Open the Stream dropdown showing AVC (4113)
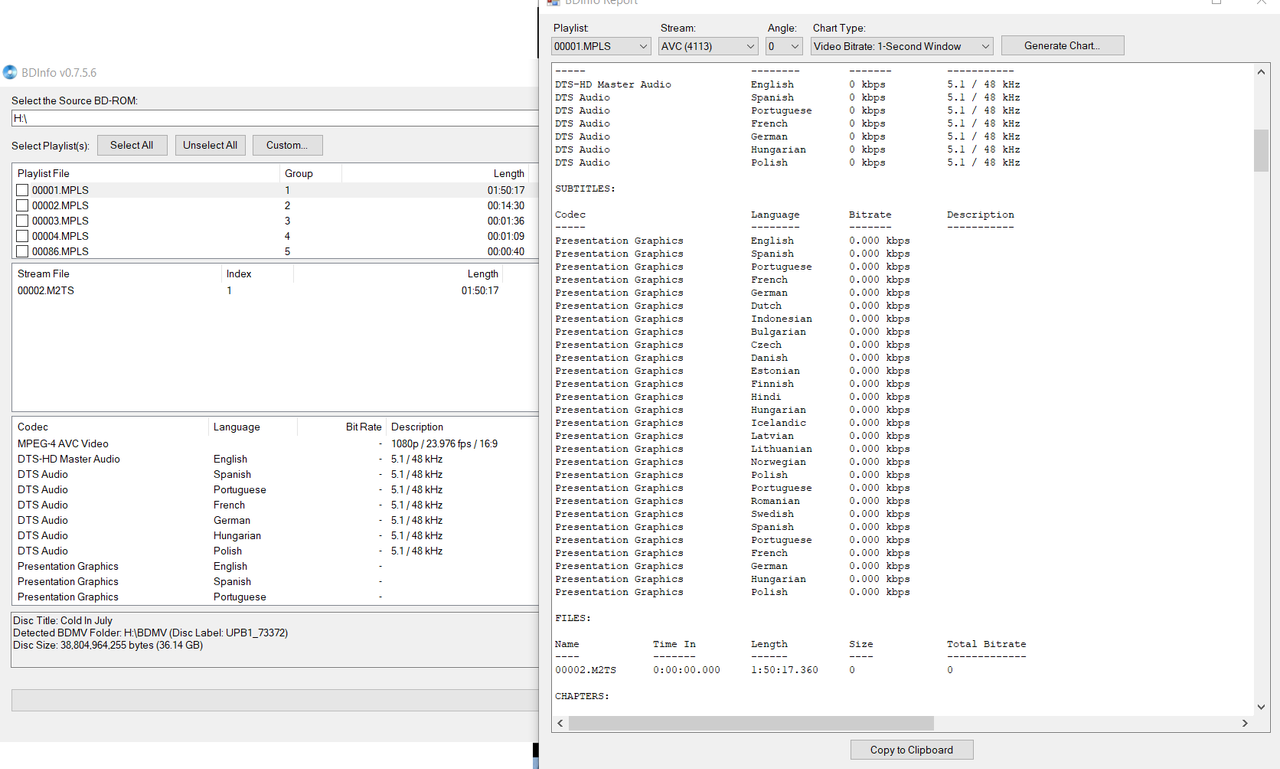The height and width of the screenshot is (769, 1280). click(708, 46)
